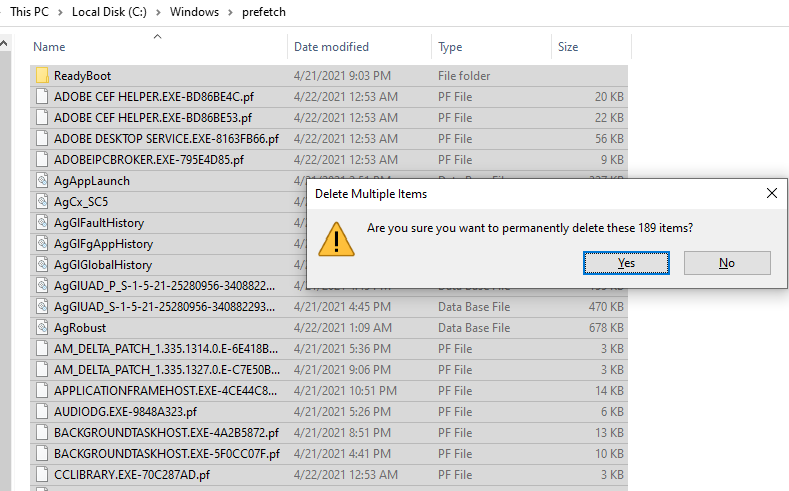The image size is (789, 491).
Task: Click icon of AM_DELTA_PATCH_1.335.1314.0 file
Action: coord(42,349)
